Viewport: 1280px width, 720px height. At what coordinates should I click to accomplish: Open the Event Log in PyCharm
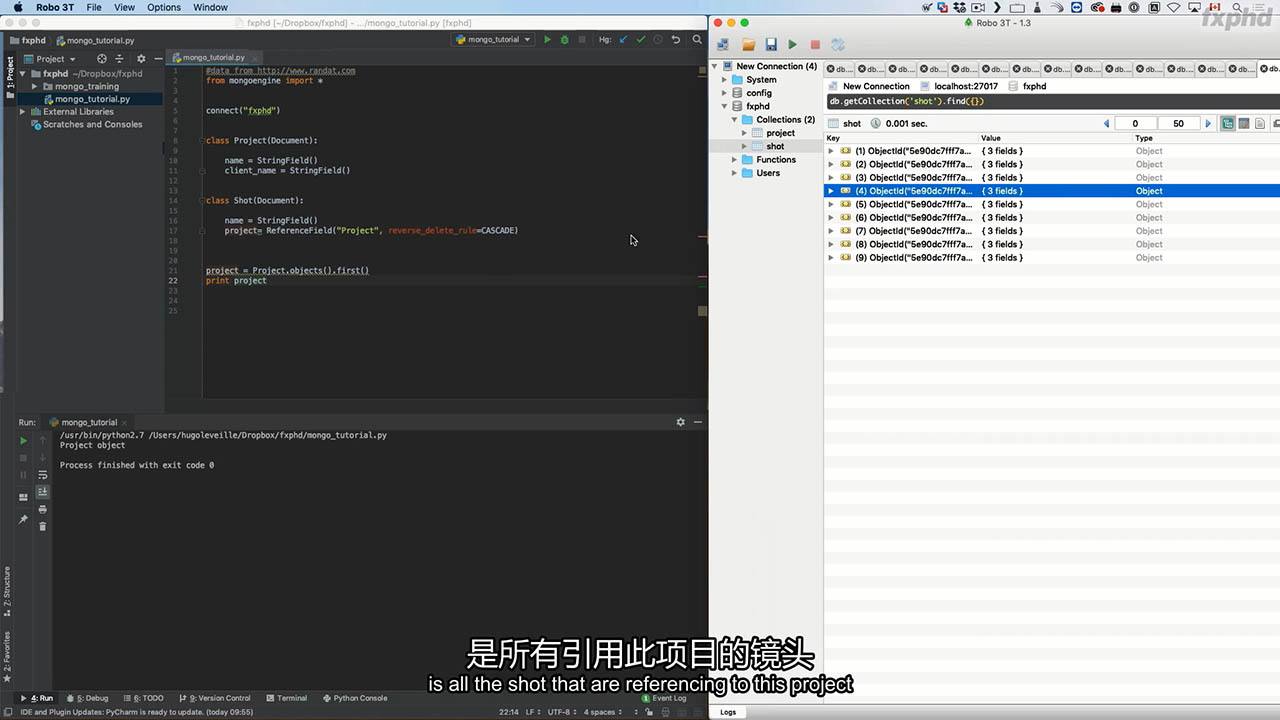[x=663, y=698]
